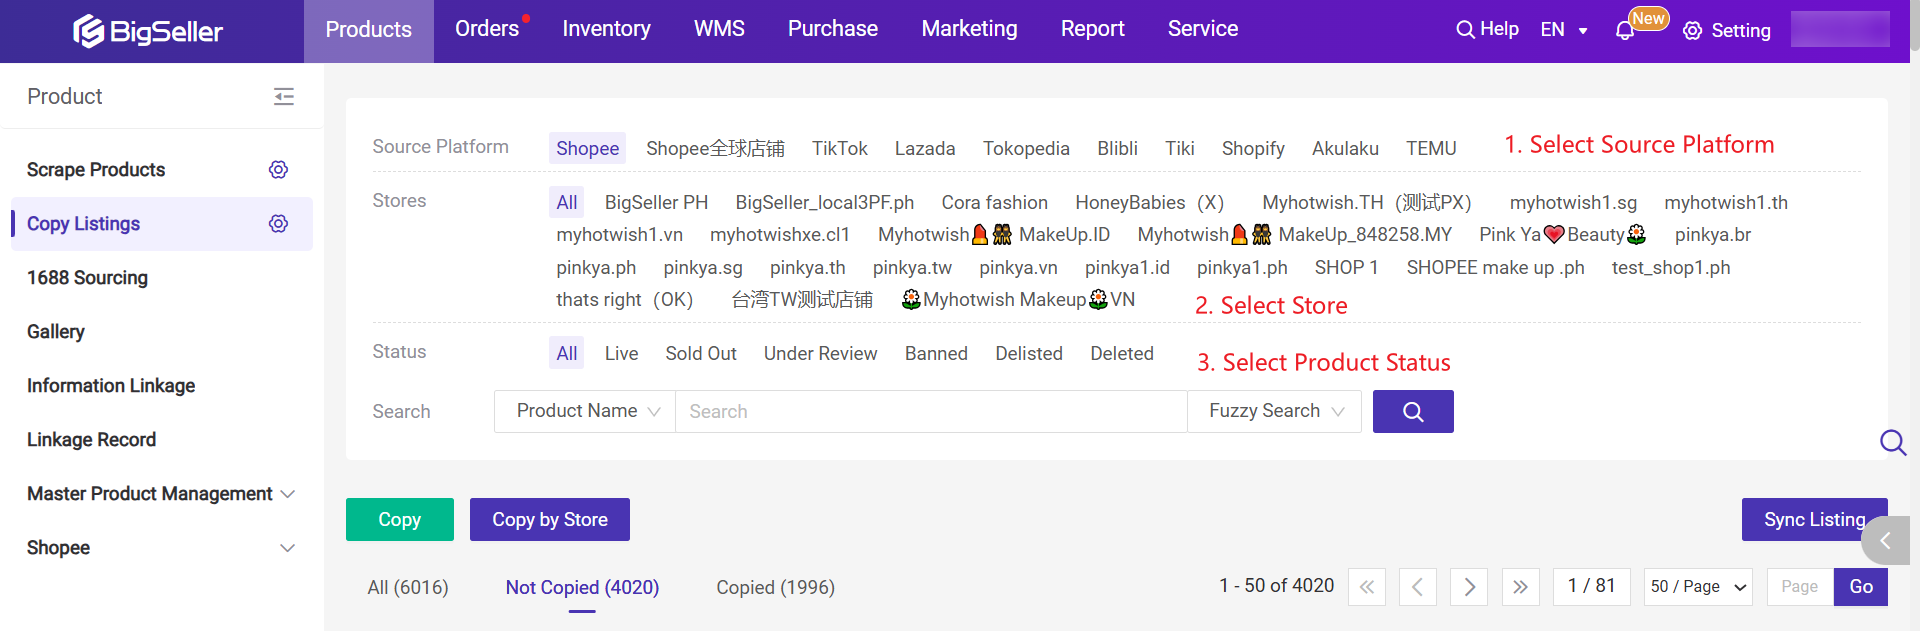Click the floating search icon at right edge
1920x631 pixels.
(x=1893, y=442)
